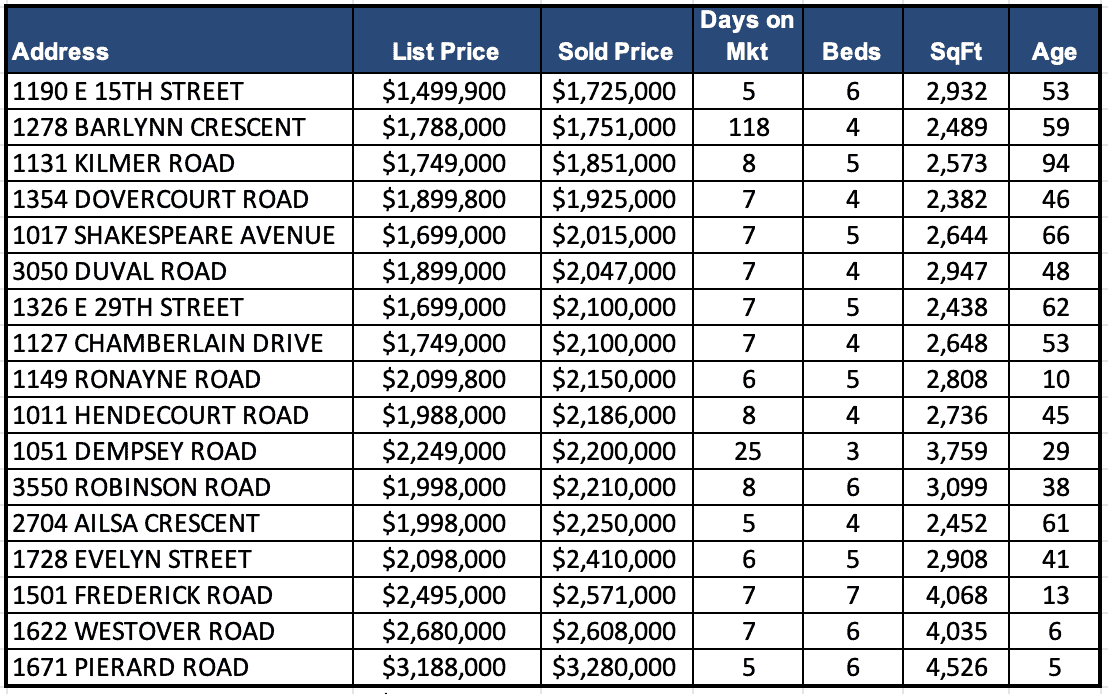This screenshot has width=1108, height=694.
Task: Select the 1190 E 15TH STREET cell
Action: pyautogui.click(x=128, y=92)
